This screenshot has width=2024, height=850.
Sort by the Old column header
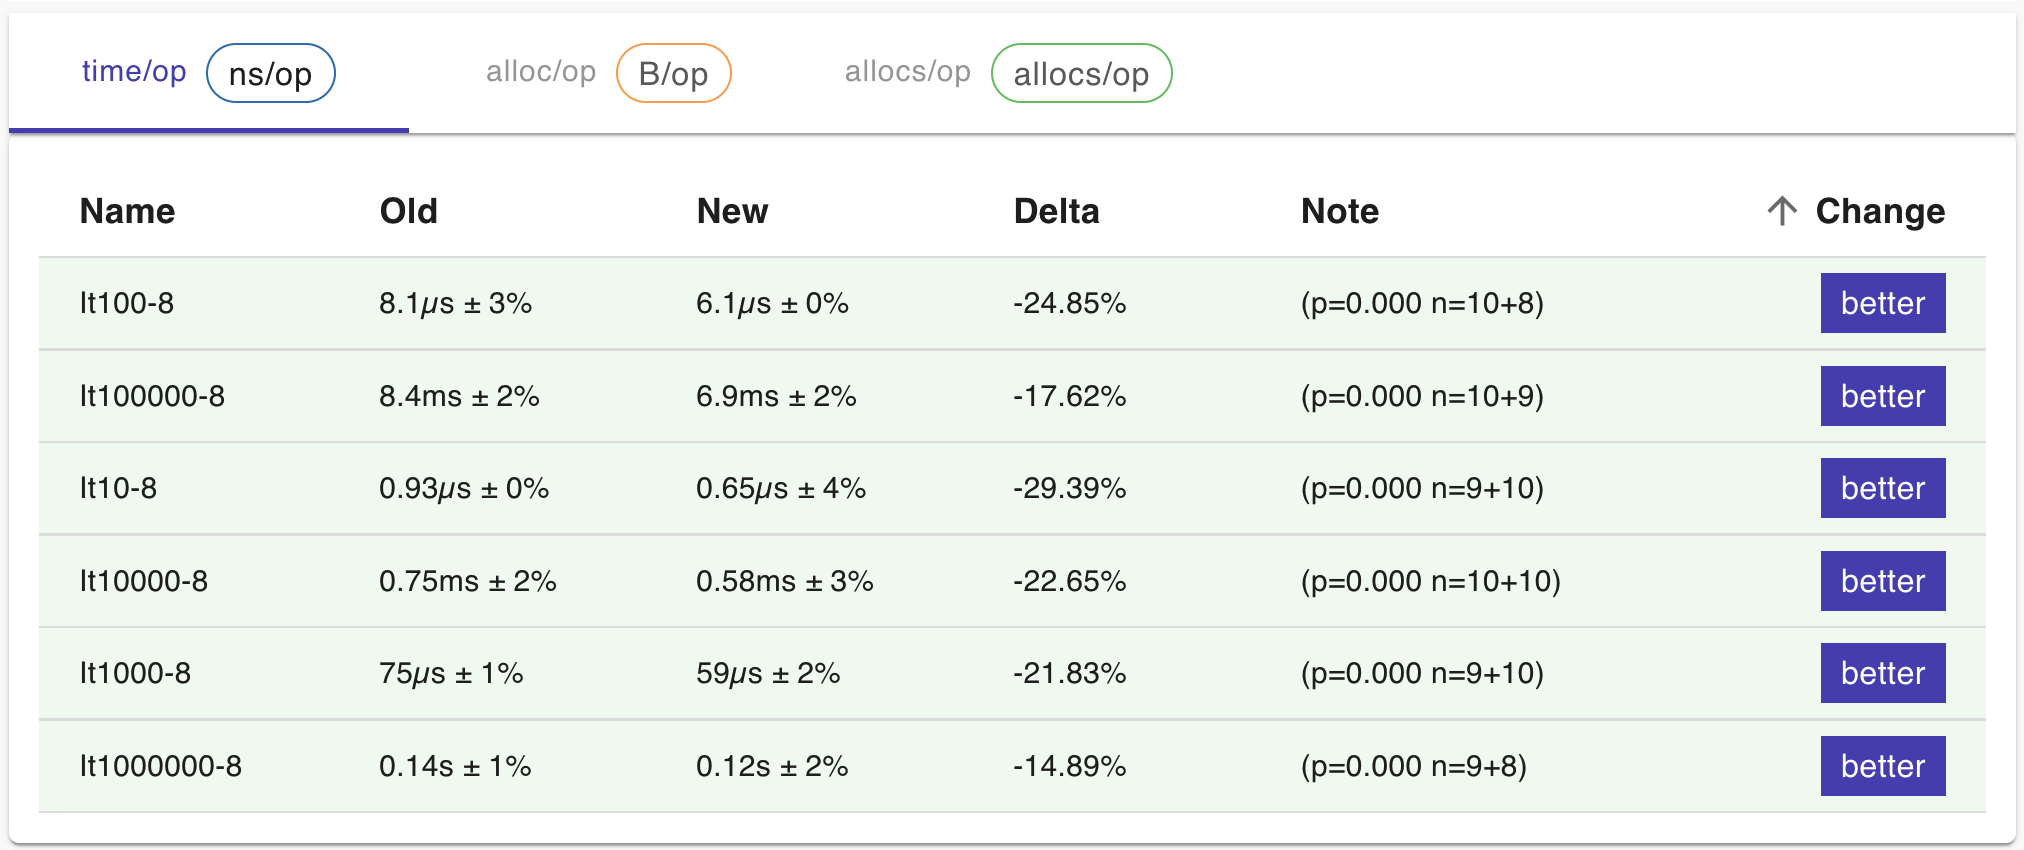pyautogui.click(x=408, y=211)
